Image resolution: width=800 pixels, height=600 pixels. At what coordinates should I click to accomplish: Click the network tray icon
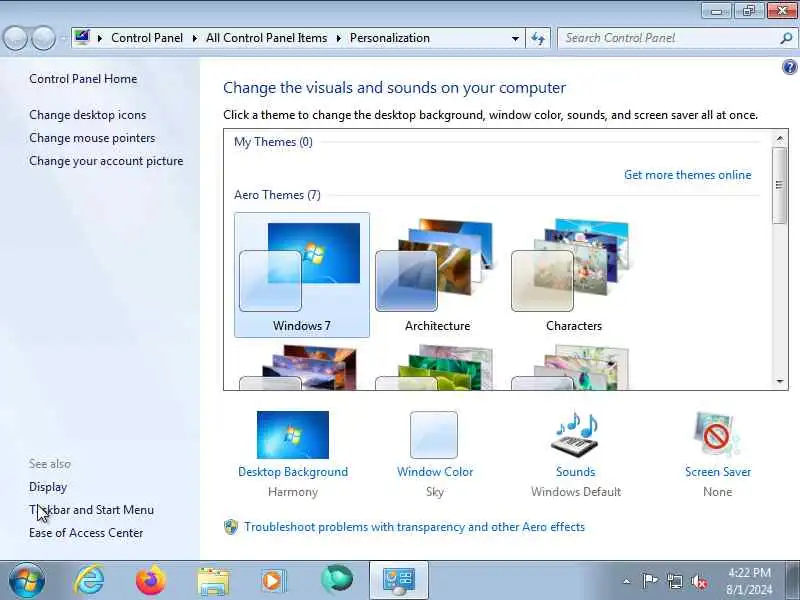[x=674, y=581]
